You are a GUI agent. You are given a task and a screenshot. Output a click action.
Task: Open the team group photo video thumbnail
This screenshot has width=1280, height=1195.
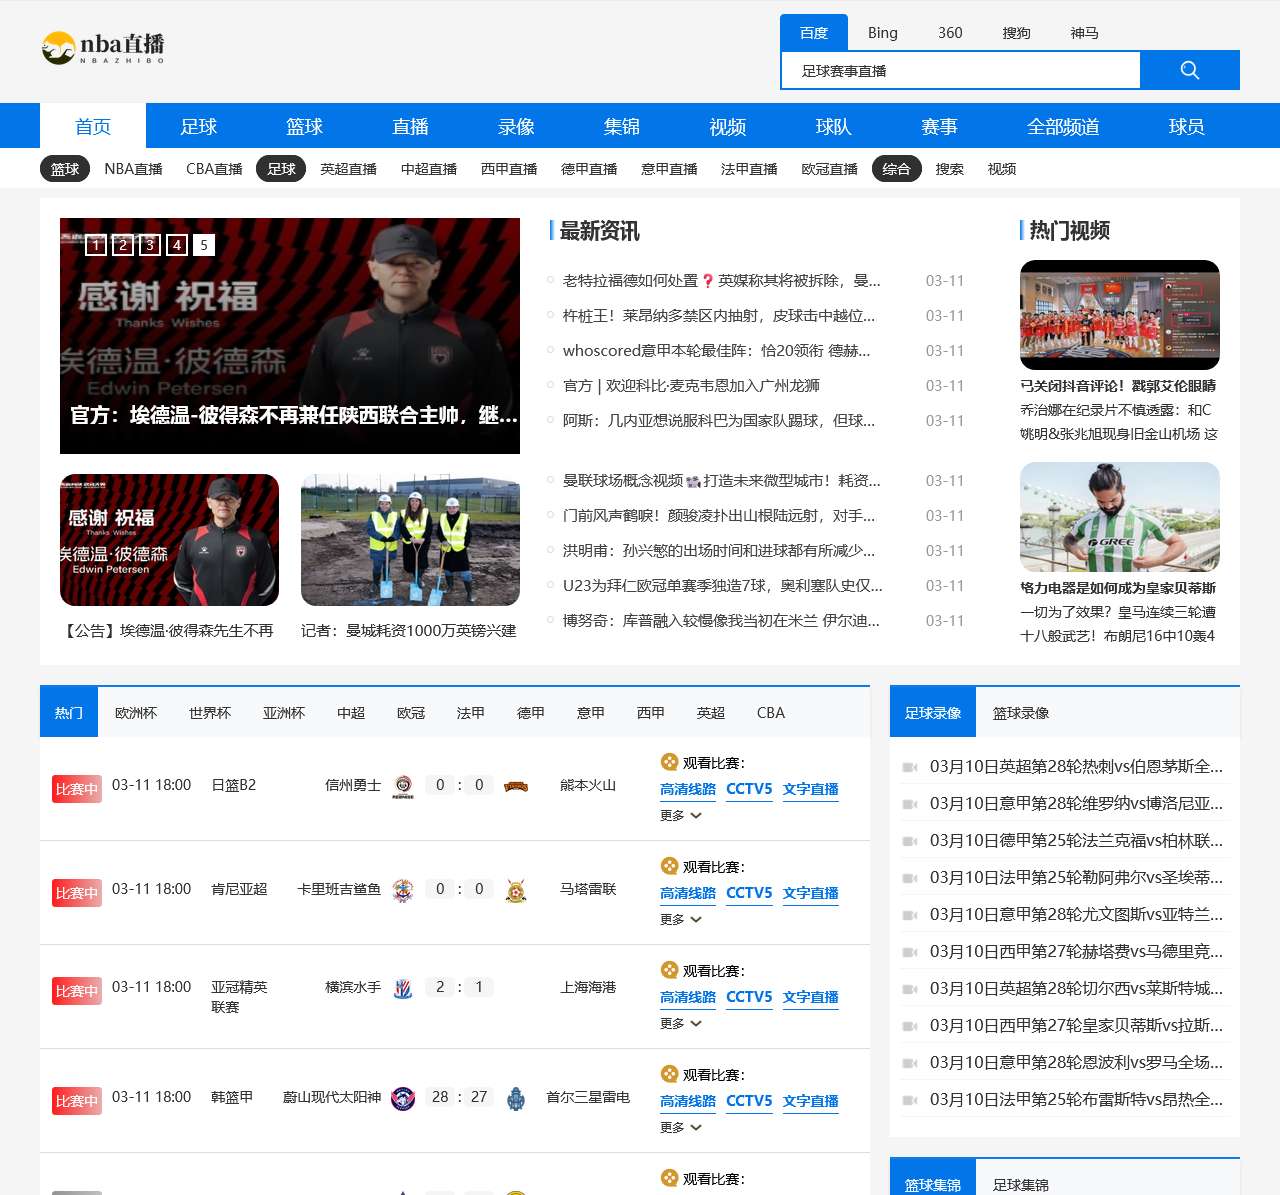tap(1120, 315)
